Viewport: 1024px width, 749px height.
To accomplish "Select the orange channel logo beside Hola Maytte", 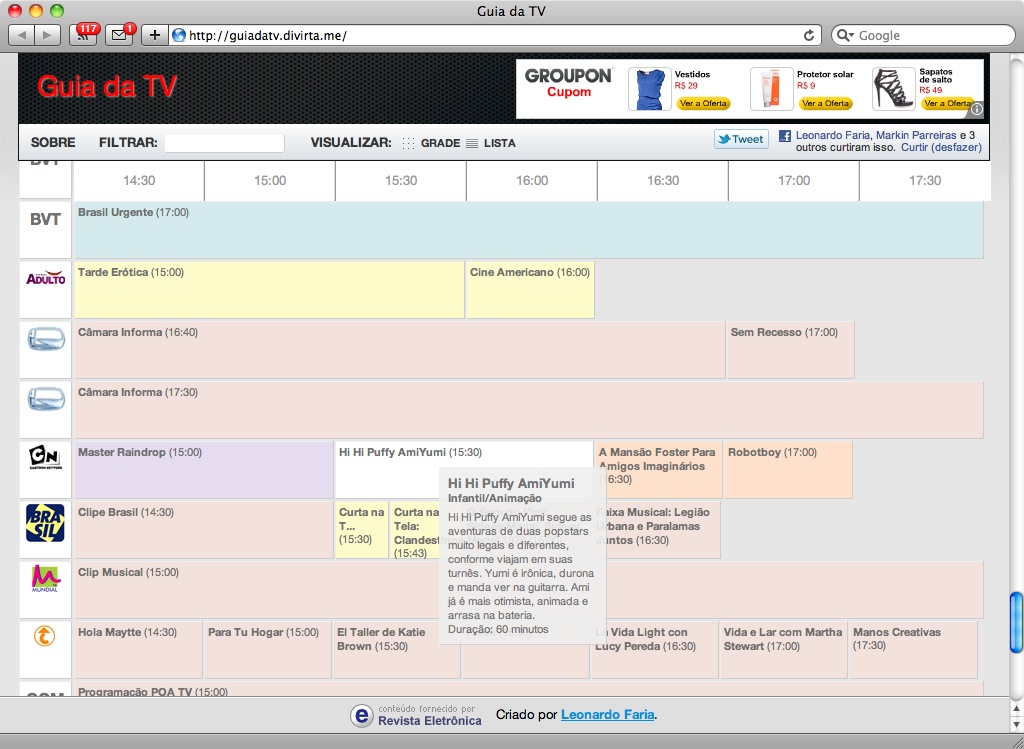I will 44,635.
